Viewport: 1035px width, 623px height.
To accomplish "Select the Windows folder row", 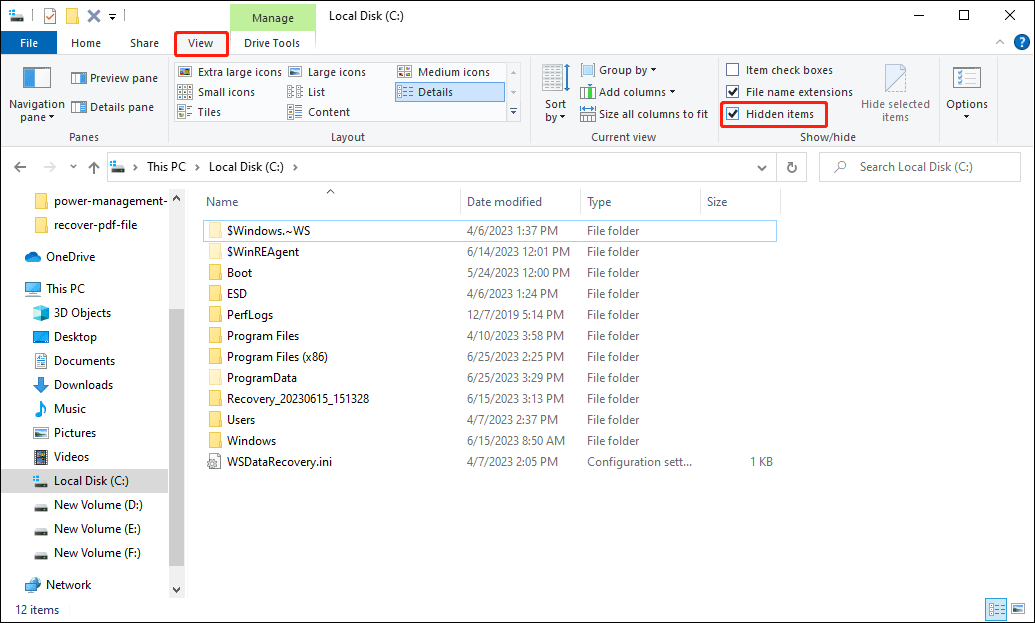I will [490, 441].
